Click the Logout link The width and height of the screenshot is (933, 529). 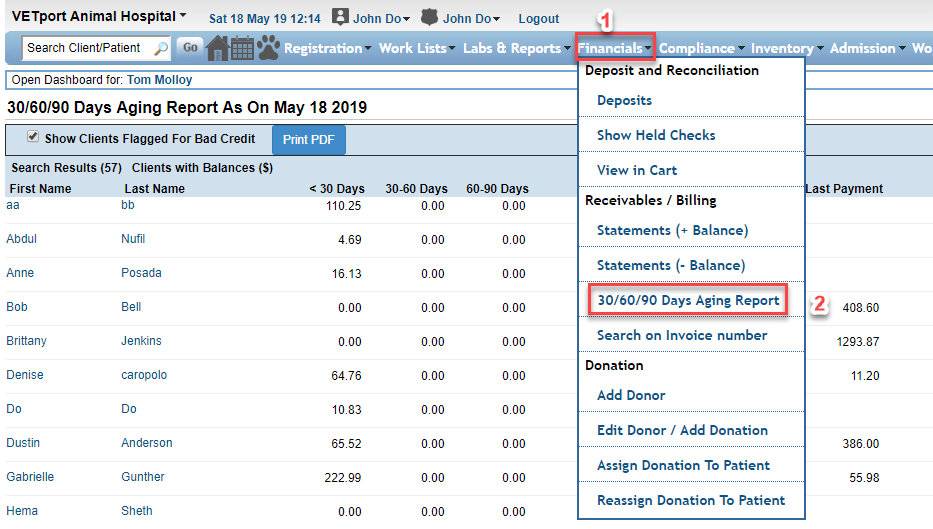point(539,19)
